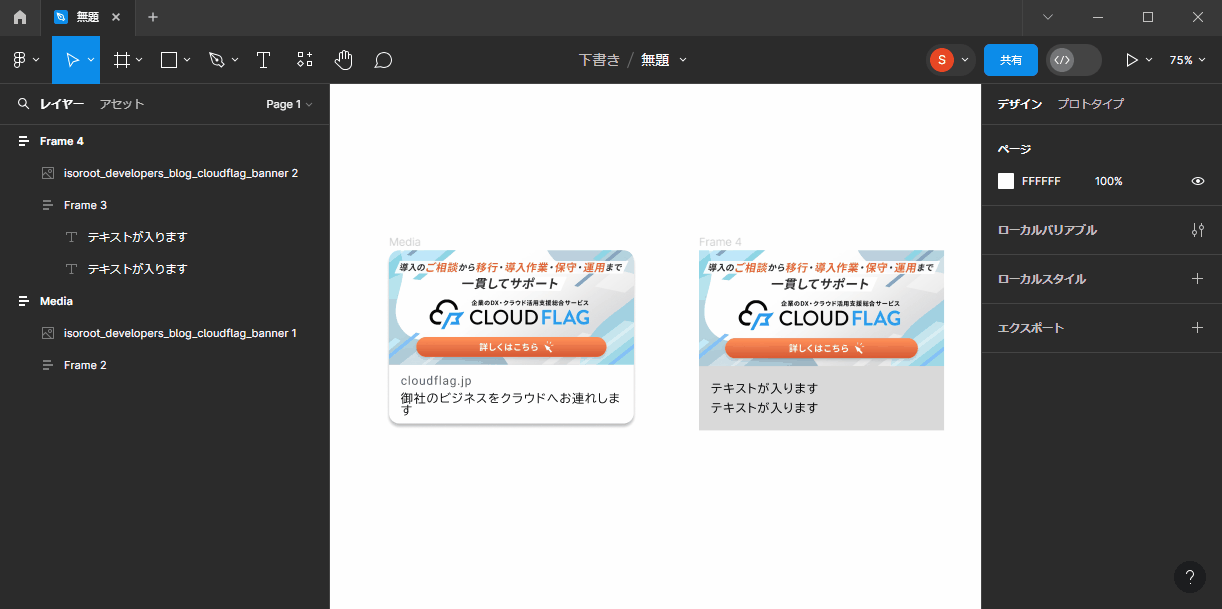Open the presentation options dropdown arrow
The height and width of the screenshot is (609, 1222).
click(x=1149, y=60)
